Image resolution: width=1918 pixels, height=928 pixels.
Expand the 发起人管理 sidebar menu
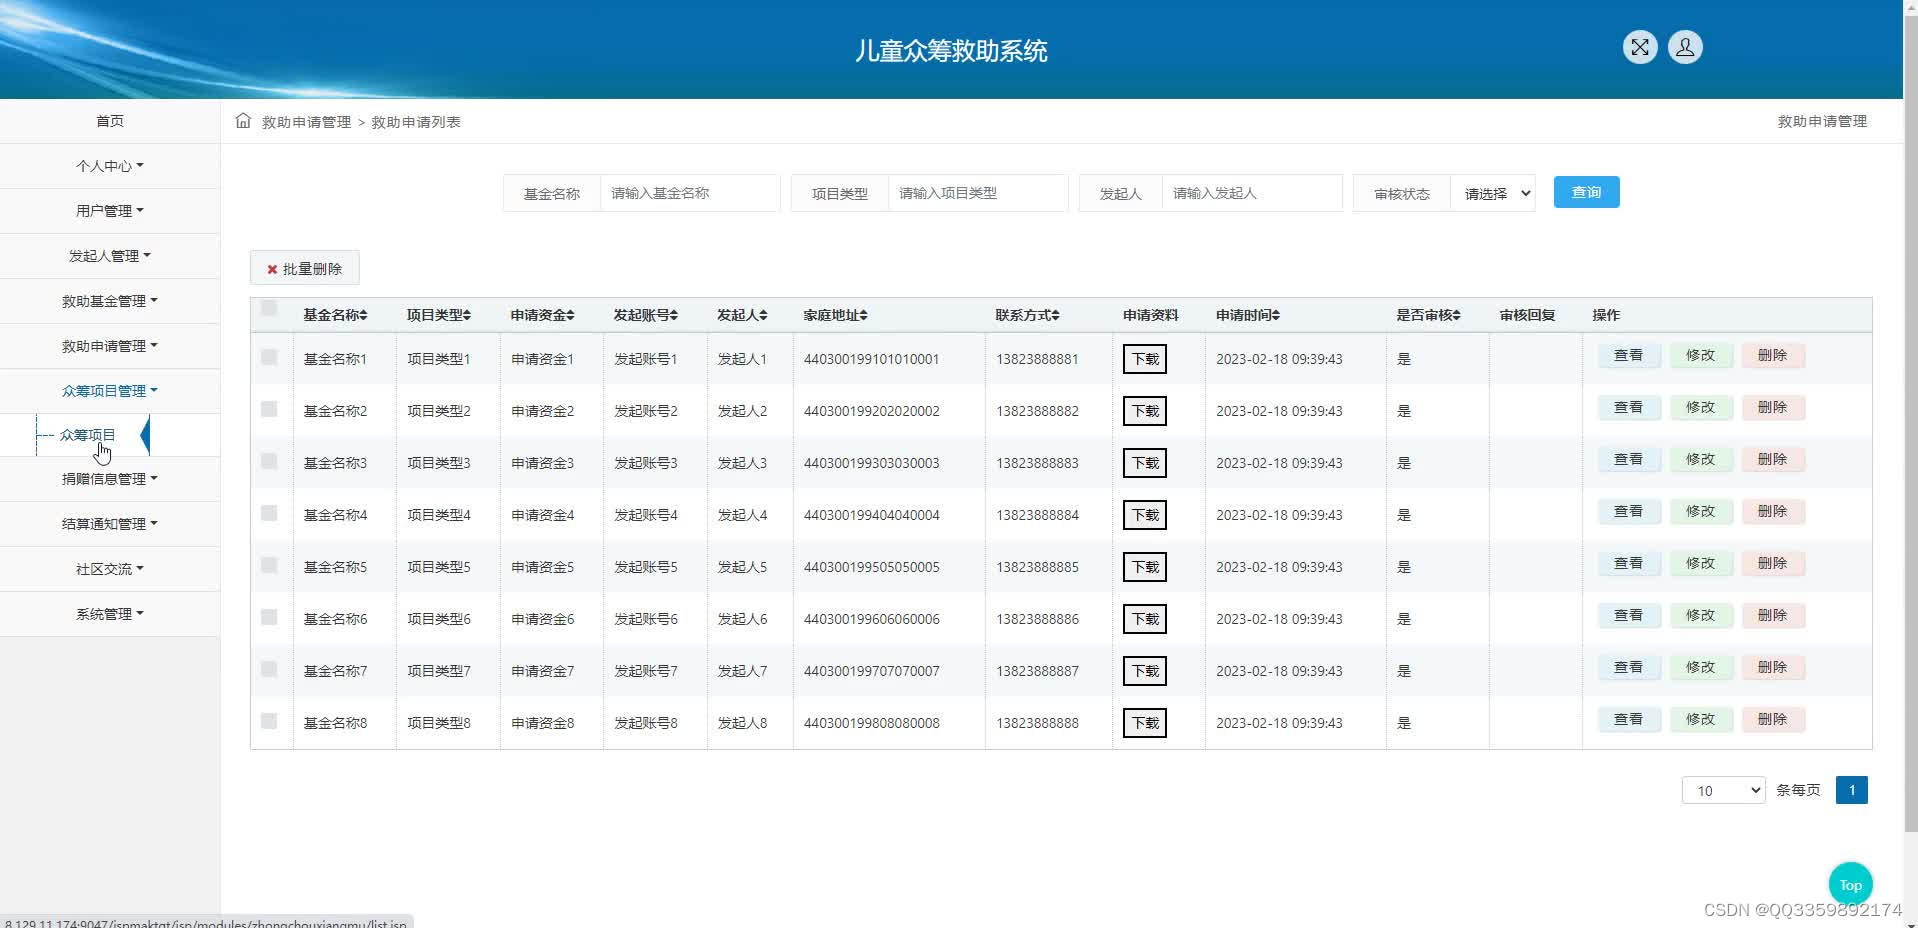tap(110, 256)
